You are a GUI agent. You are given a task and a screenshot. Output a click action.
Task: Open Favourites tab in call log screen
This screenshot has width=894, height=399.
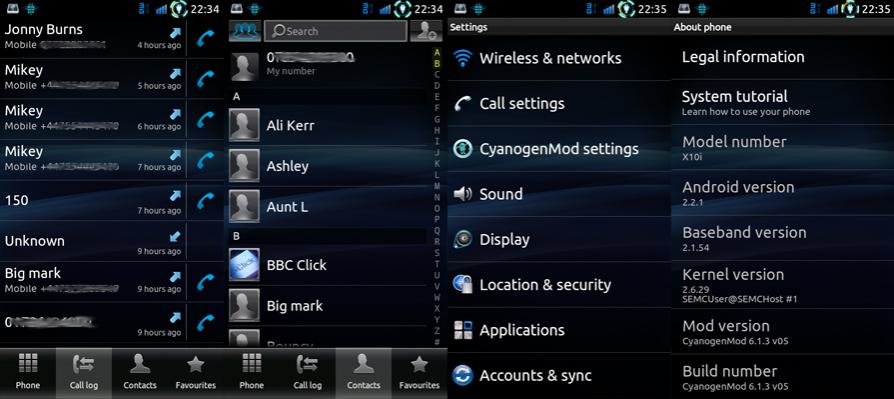click(x=196, y=373)
